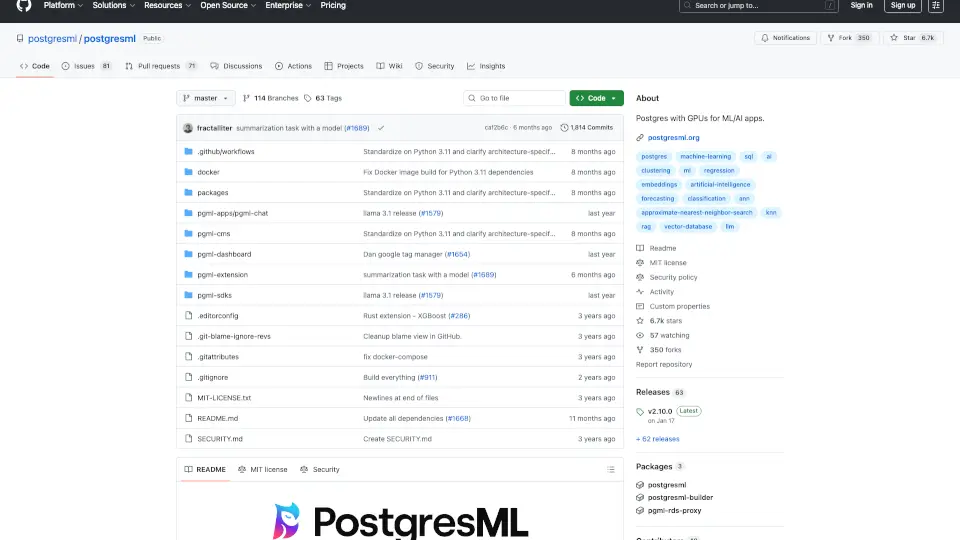Viewport: 960px width, 540px height.
Task: Select the MIT license tab
Action: (x=263, y=469)
